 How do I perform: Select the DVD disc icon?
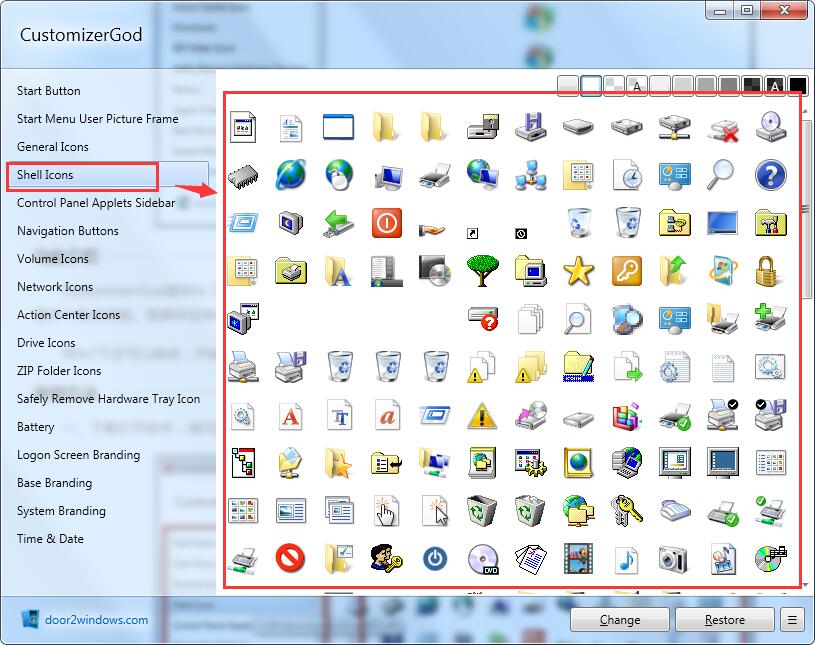(482, 559)
